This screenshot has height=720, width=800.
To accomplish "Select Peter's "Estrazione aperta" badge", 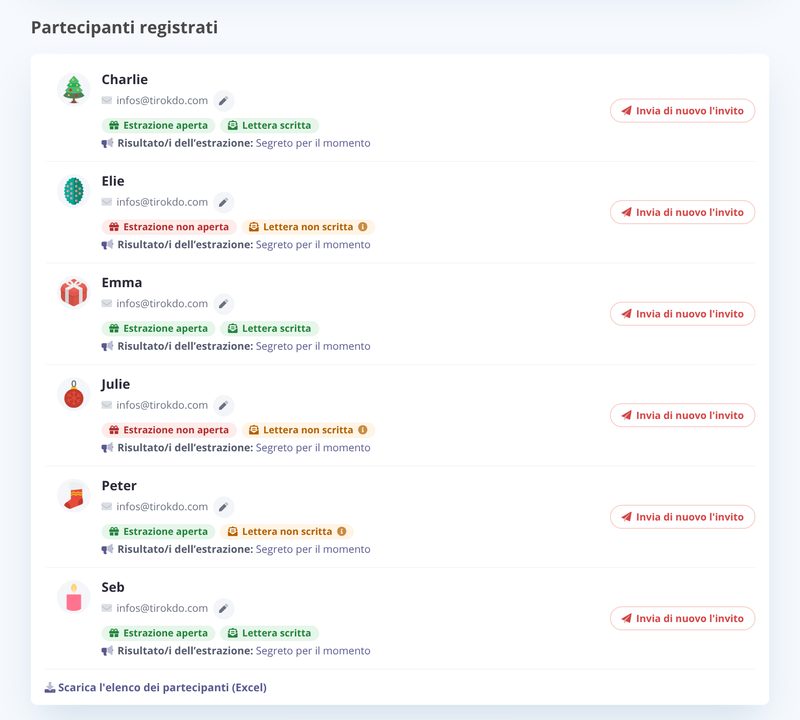I will [x=159, y=531].
